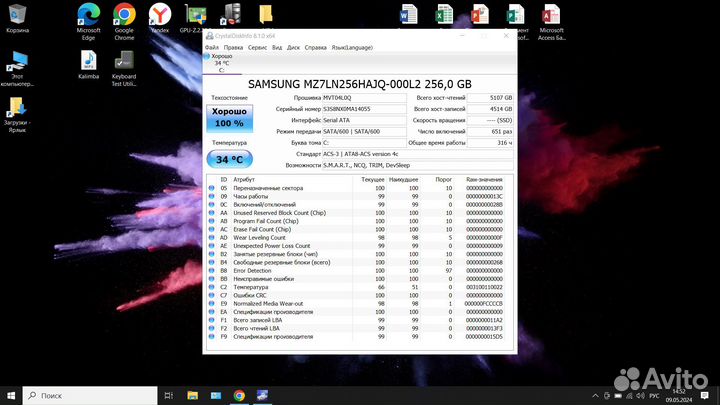Open Chrome from the taskbar
720x405 pixels.
(239, 395)
